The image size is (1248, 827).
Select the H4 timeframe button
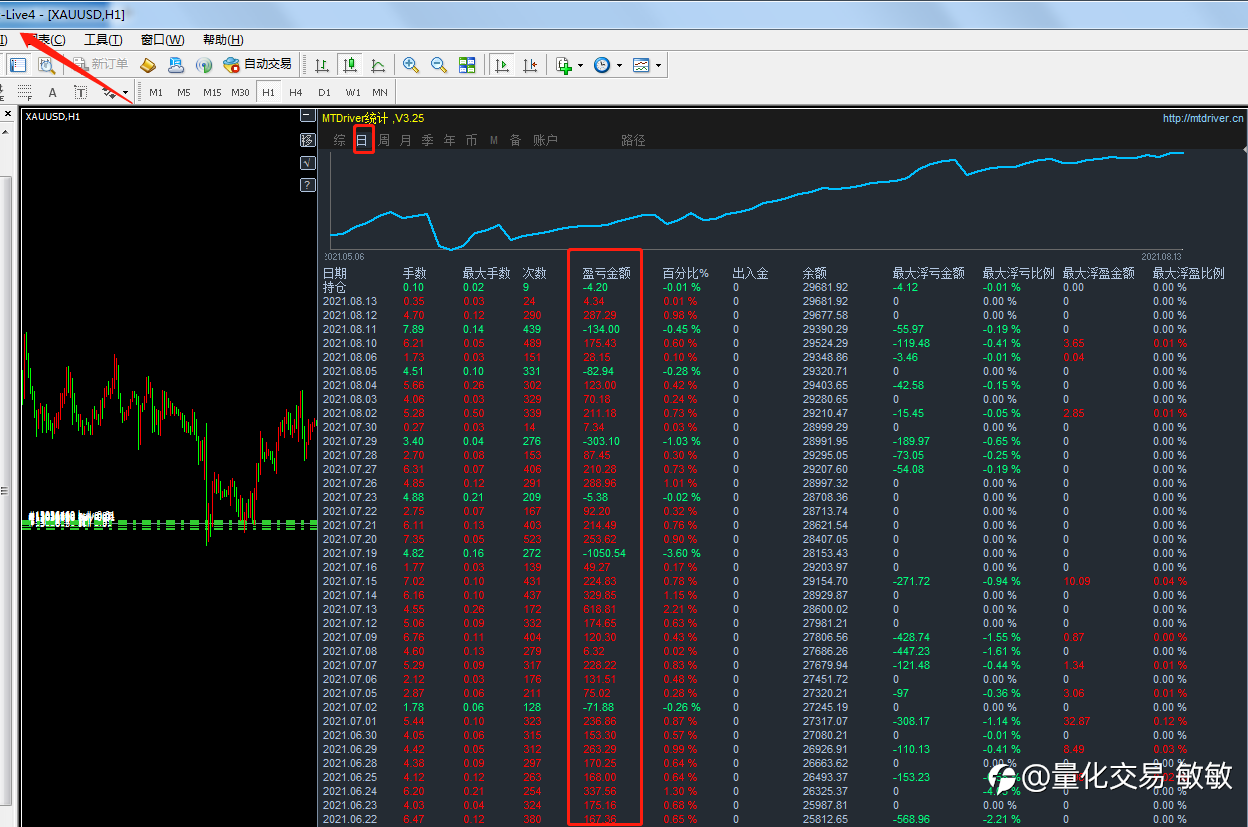[296, 93]
